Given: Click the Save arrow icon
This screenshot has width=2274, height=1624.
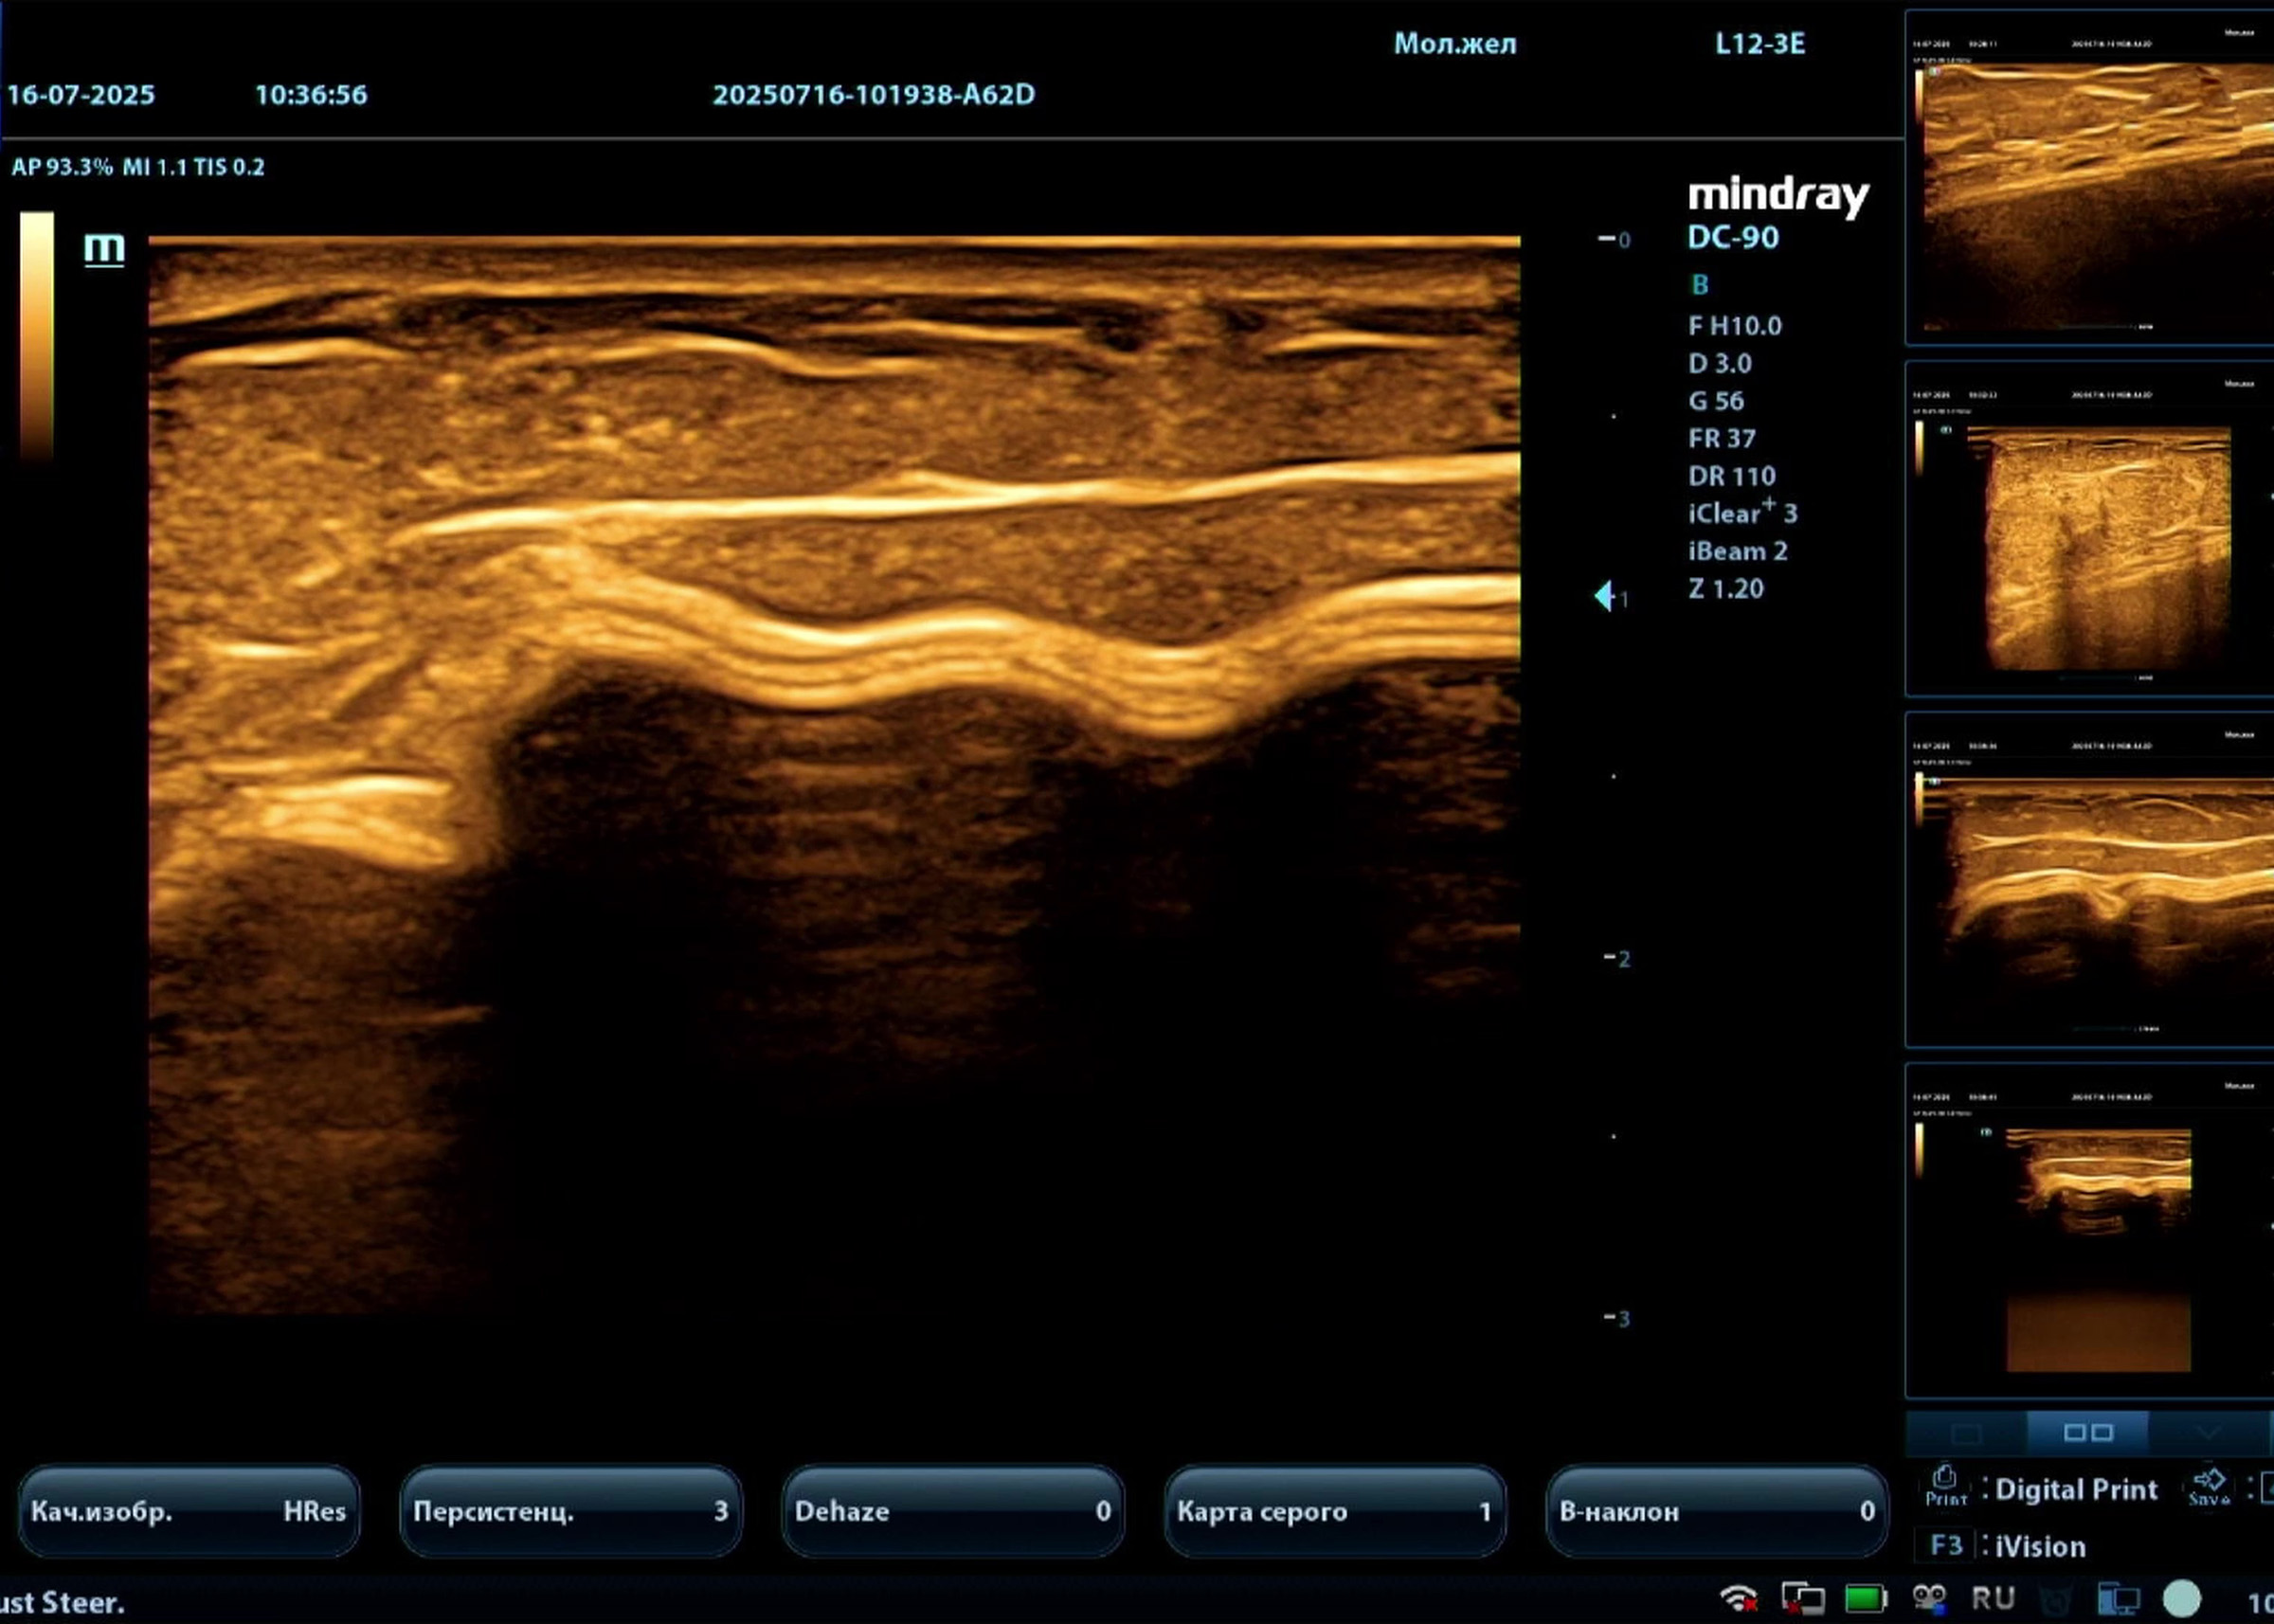Looking at the screenshot, I should click(2208, 1486).
